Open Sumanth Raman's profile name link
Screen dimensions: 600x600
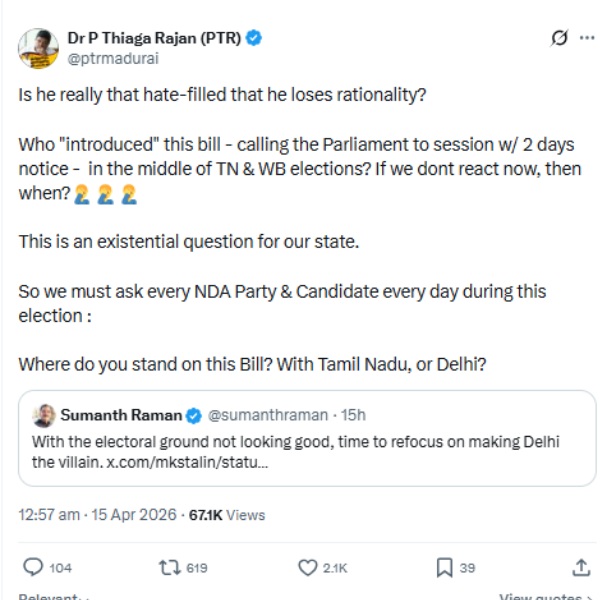click(x=122, y=415)
